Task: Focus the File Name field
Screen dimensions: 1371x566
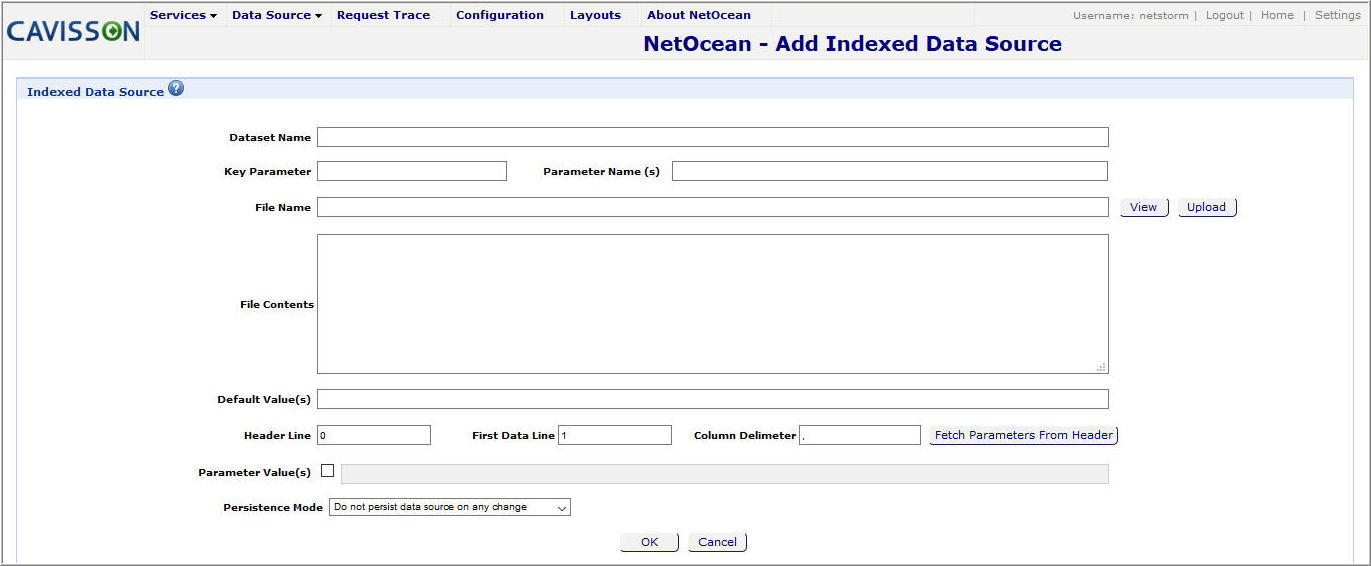Action: [x=713, y=207]
